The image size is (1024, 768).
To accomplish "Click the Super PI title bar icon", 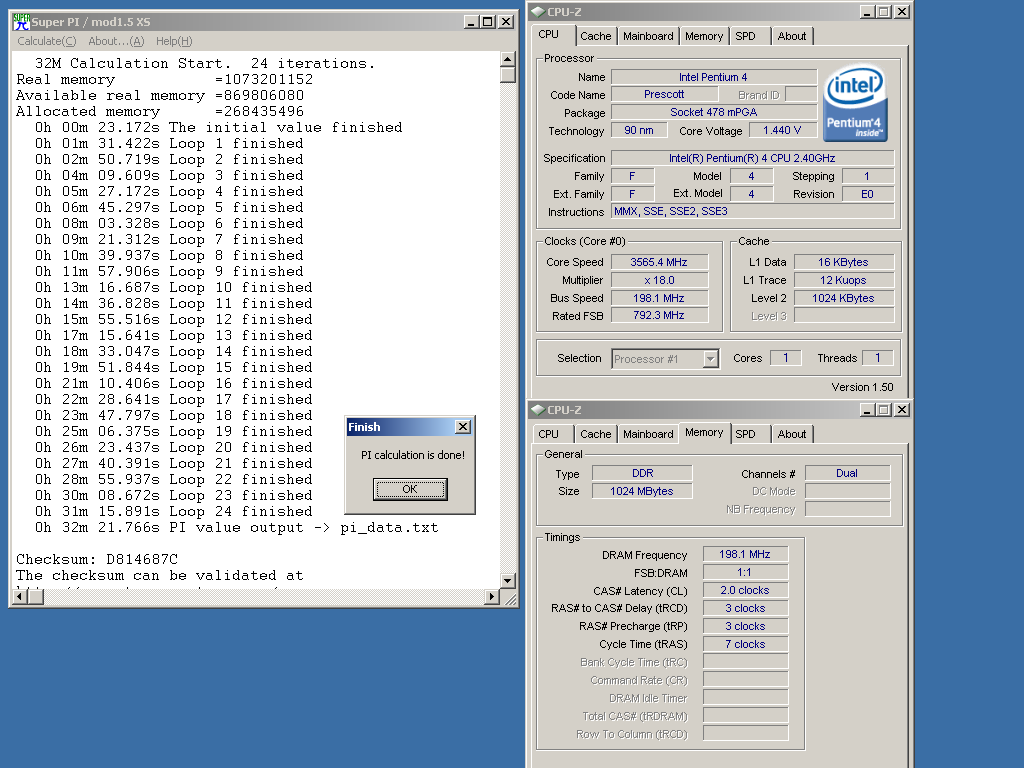I will (22, 22).
